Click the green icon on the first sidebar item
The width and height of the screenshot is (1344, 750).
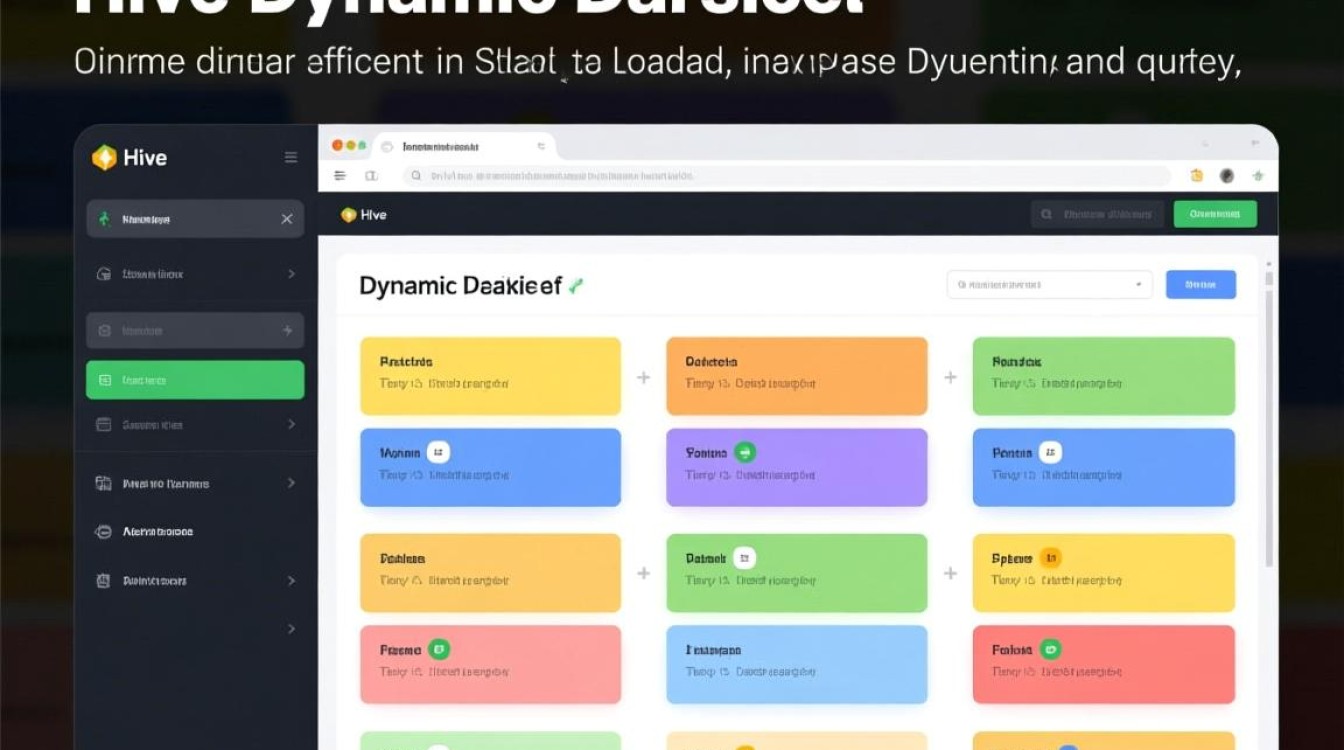click(103, 218)
